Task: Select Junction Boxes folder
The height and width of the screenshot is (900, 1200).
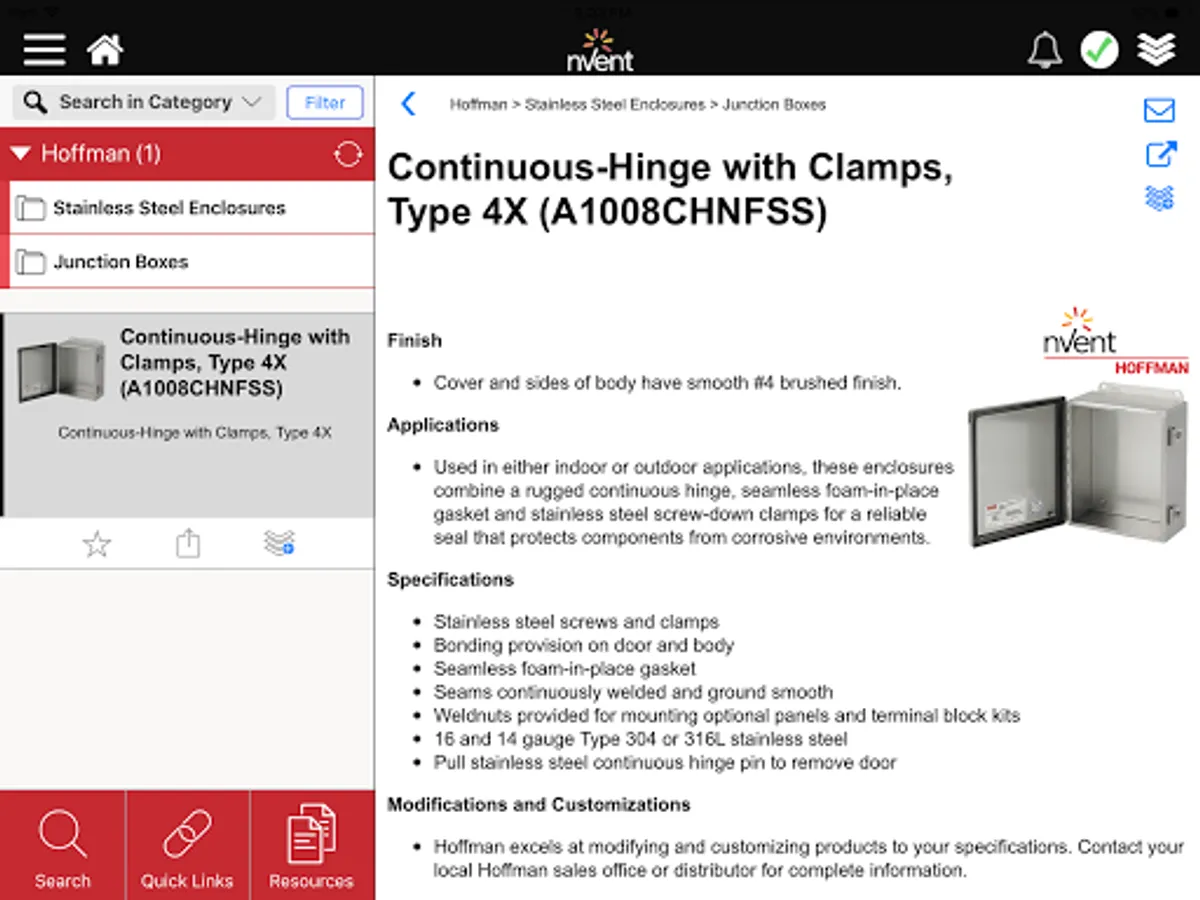Action: coord(191,262)
